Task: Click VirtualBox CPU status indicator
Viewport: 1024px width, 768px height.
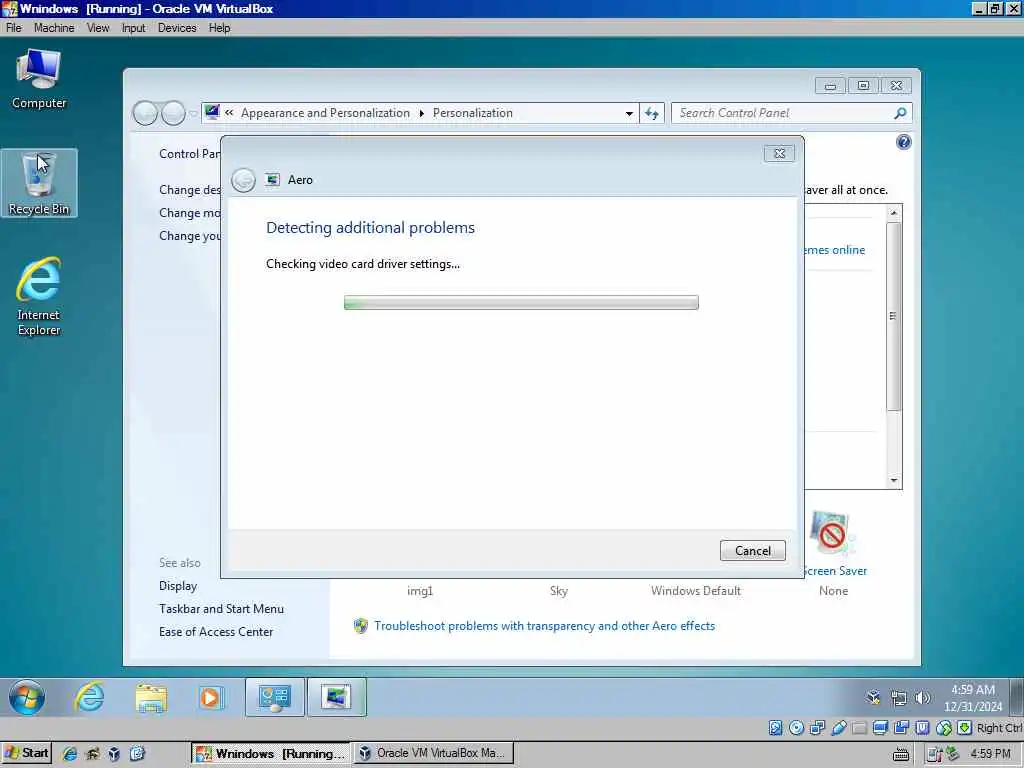Action: coord(923,728)
